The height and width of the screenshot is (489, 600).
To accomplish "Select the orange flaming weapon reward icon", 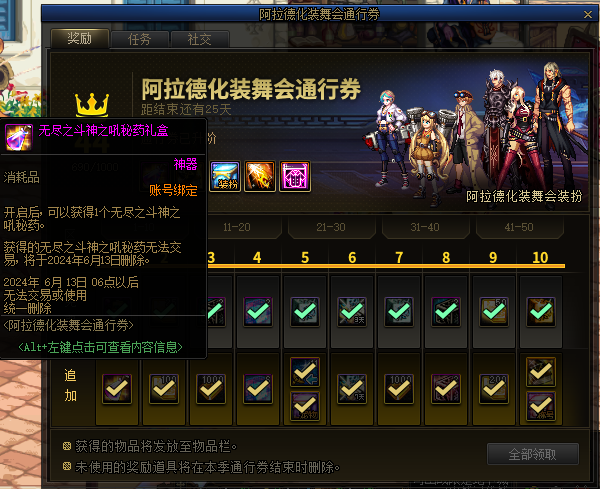I will click(260, 176).
